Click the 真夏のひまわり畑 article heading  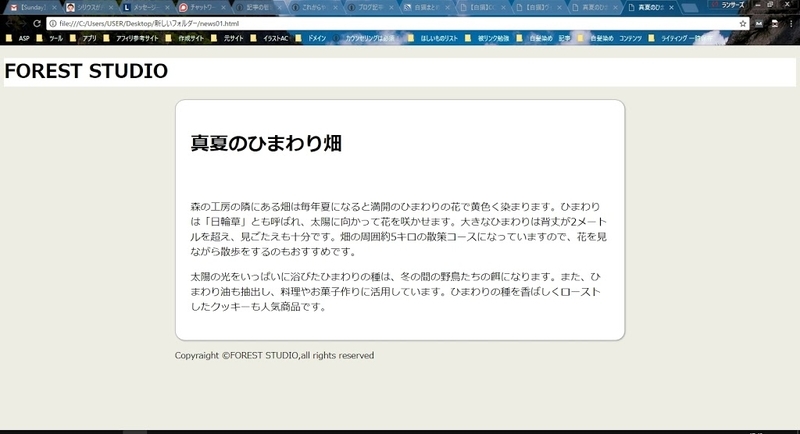pyautogui.click(x=267, y=144)
